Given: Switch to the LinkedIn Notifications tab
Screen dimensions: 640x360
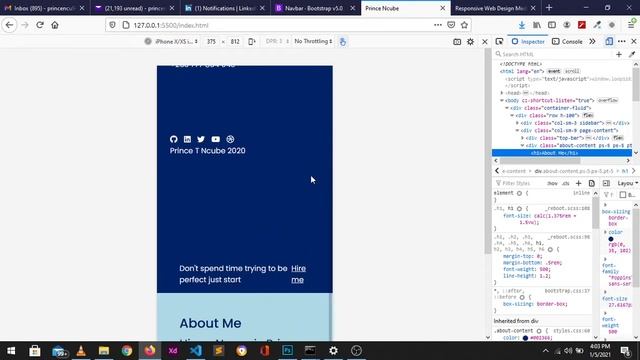Looking at the screenshot, I should tap(224, 8).
